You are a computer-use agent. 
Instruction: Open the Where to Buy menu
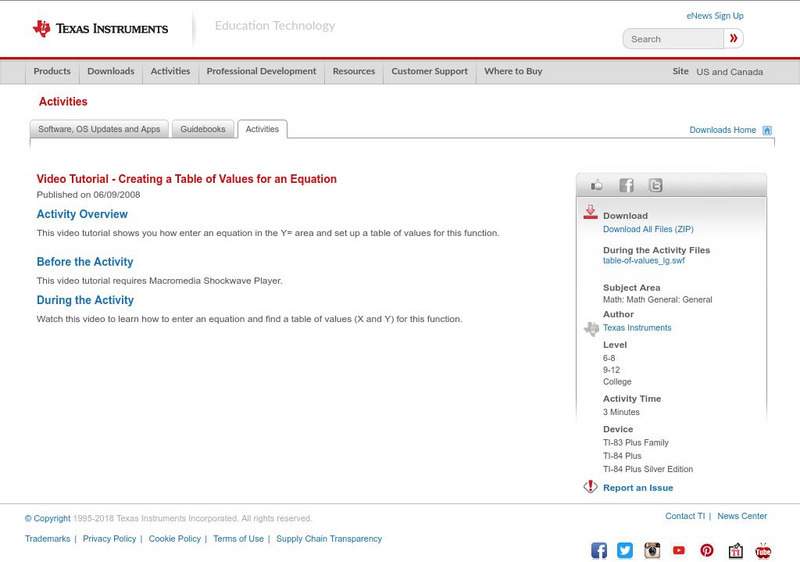(513, 71)
